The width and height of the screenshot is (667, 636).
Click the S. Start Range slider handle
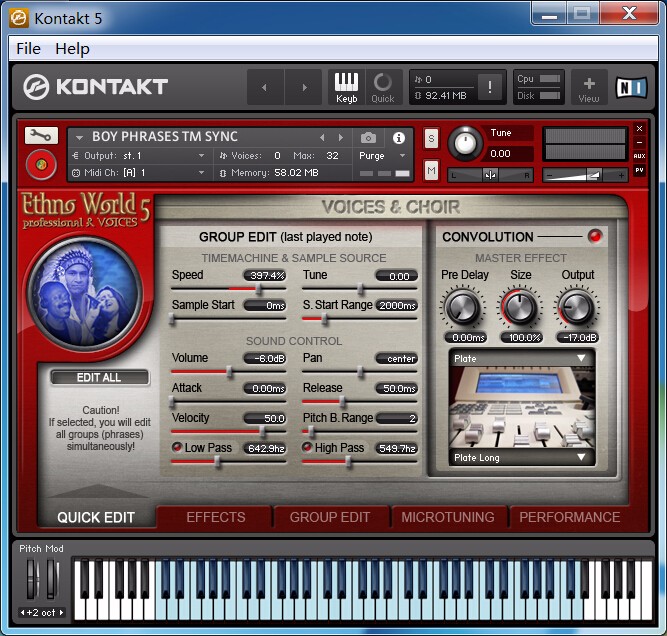(324, 319)
